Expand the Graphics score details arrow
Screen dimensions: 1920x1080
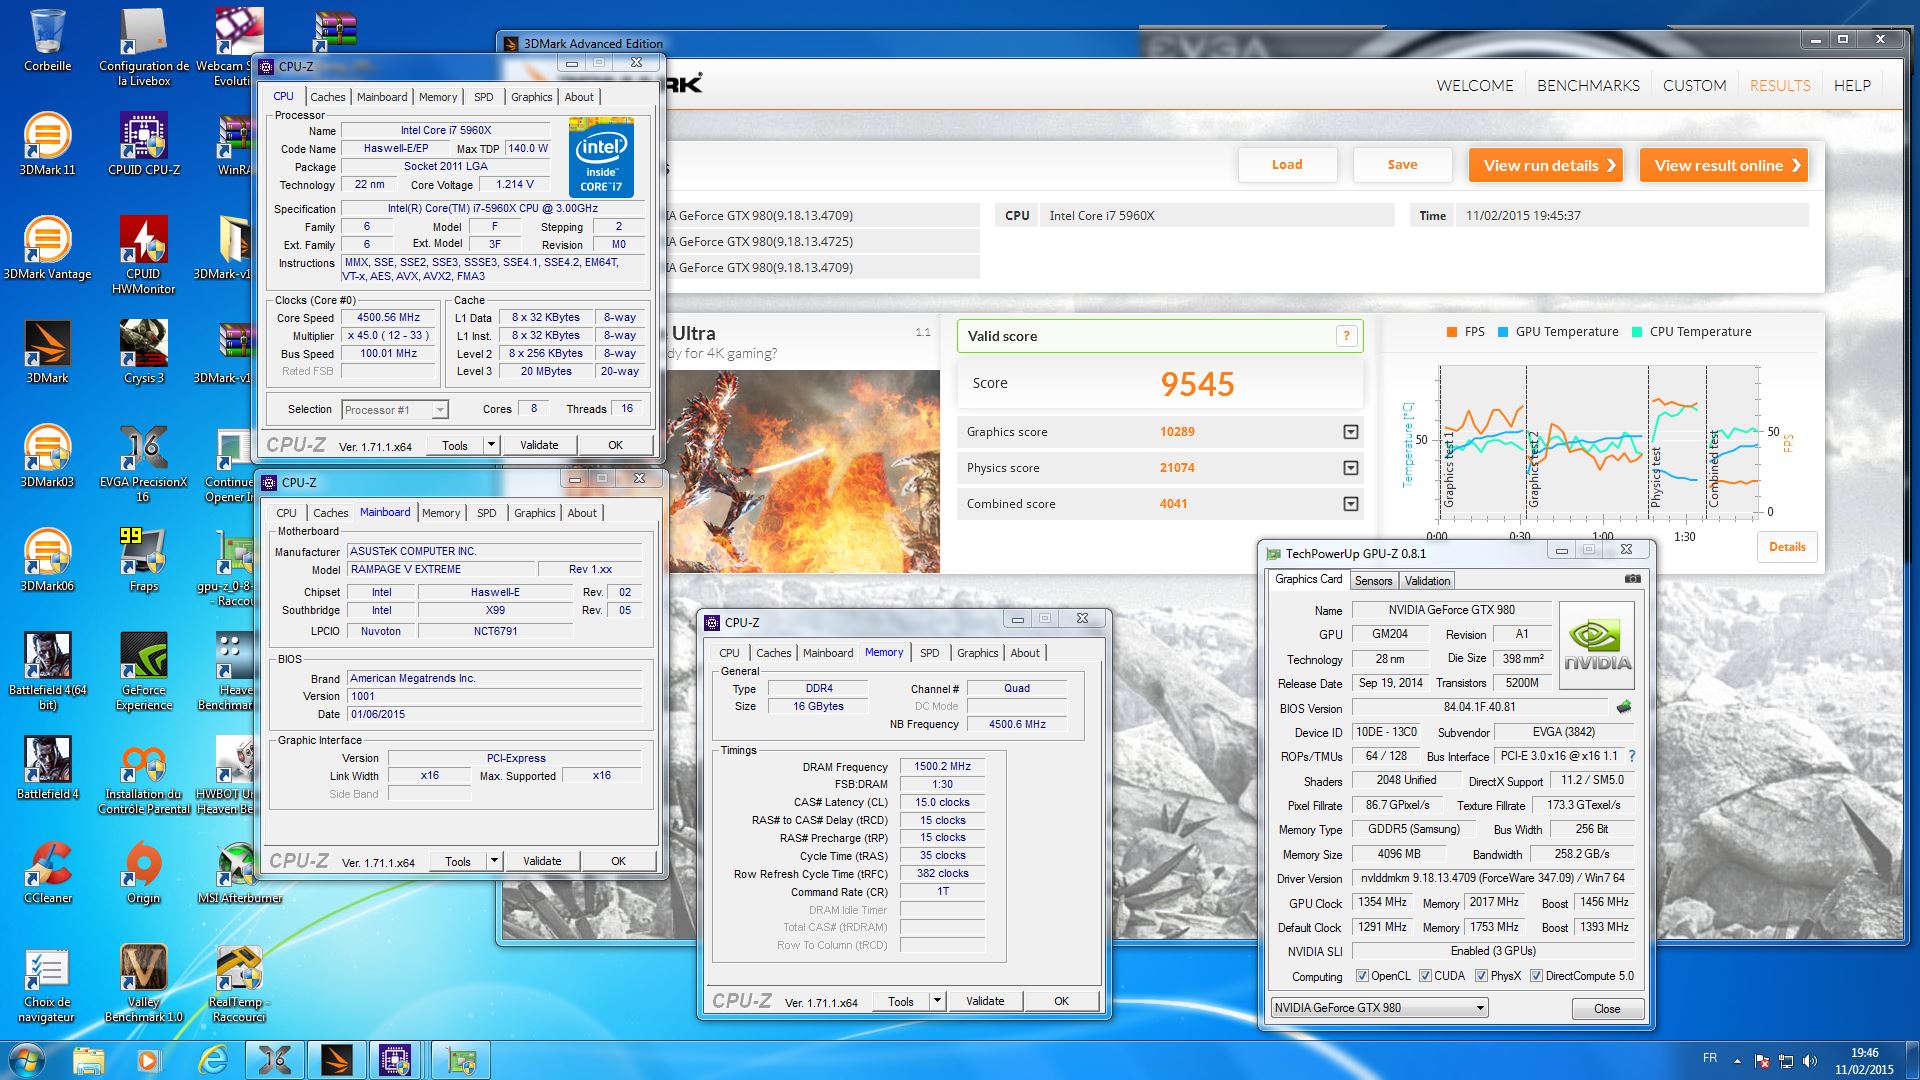(1351, 432)
